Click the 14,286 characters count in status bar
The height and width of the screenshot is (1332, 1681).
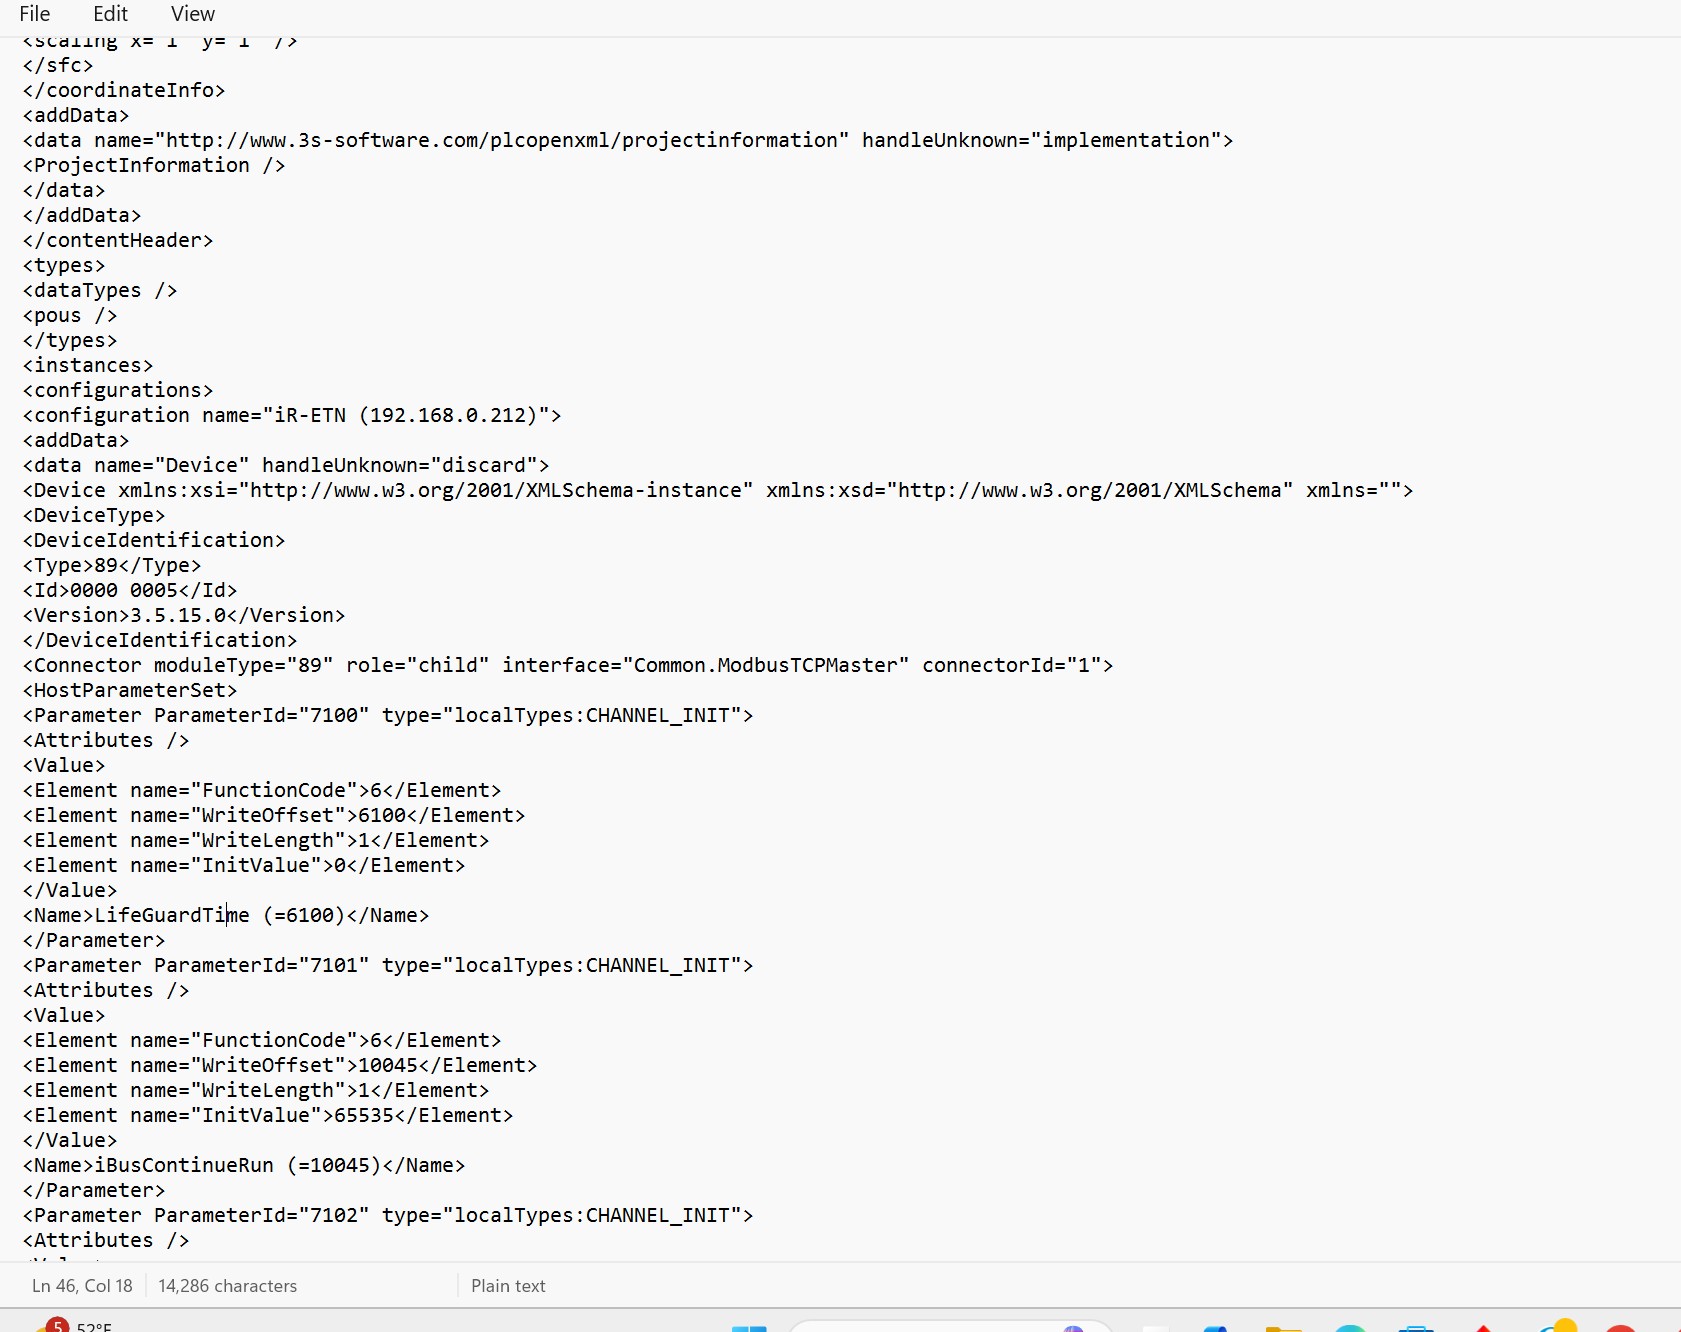tap(227, 1286)
